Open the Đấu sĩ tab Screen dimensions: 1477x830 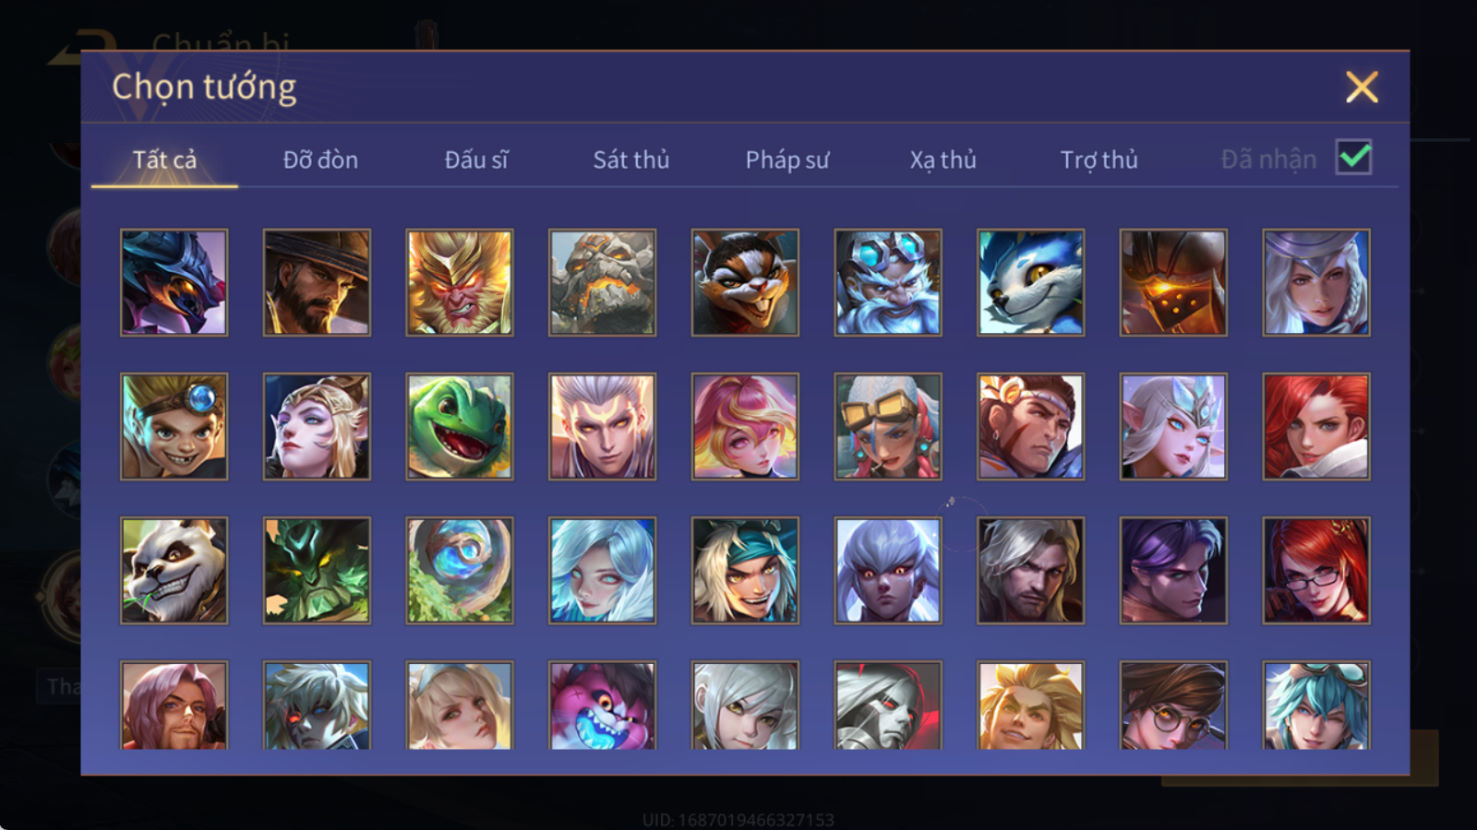[x=476, y=160]
